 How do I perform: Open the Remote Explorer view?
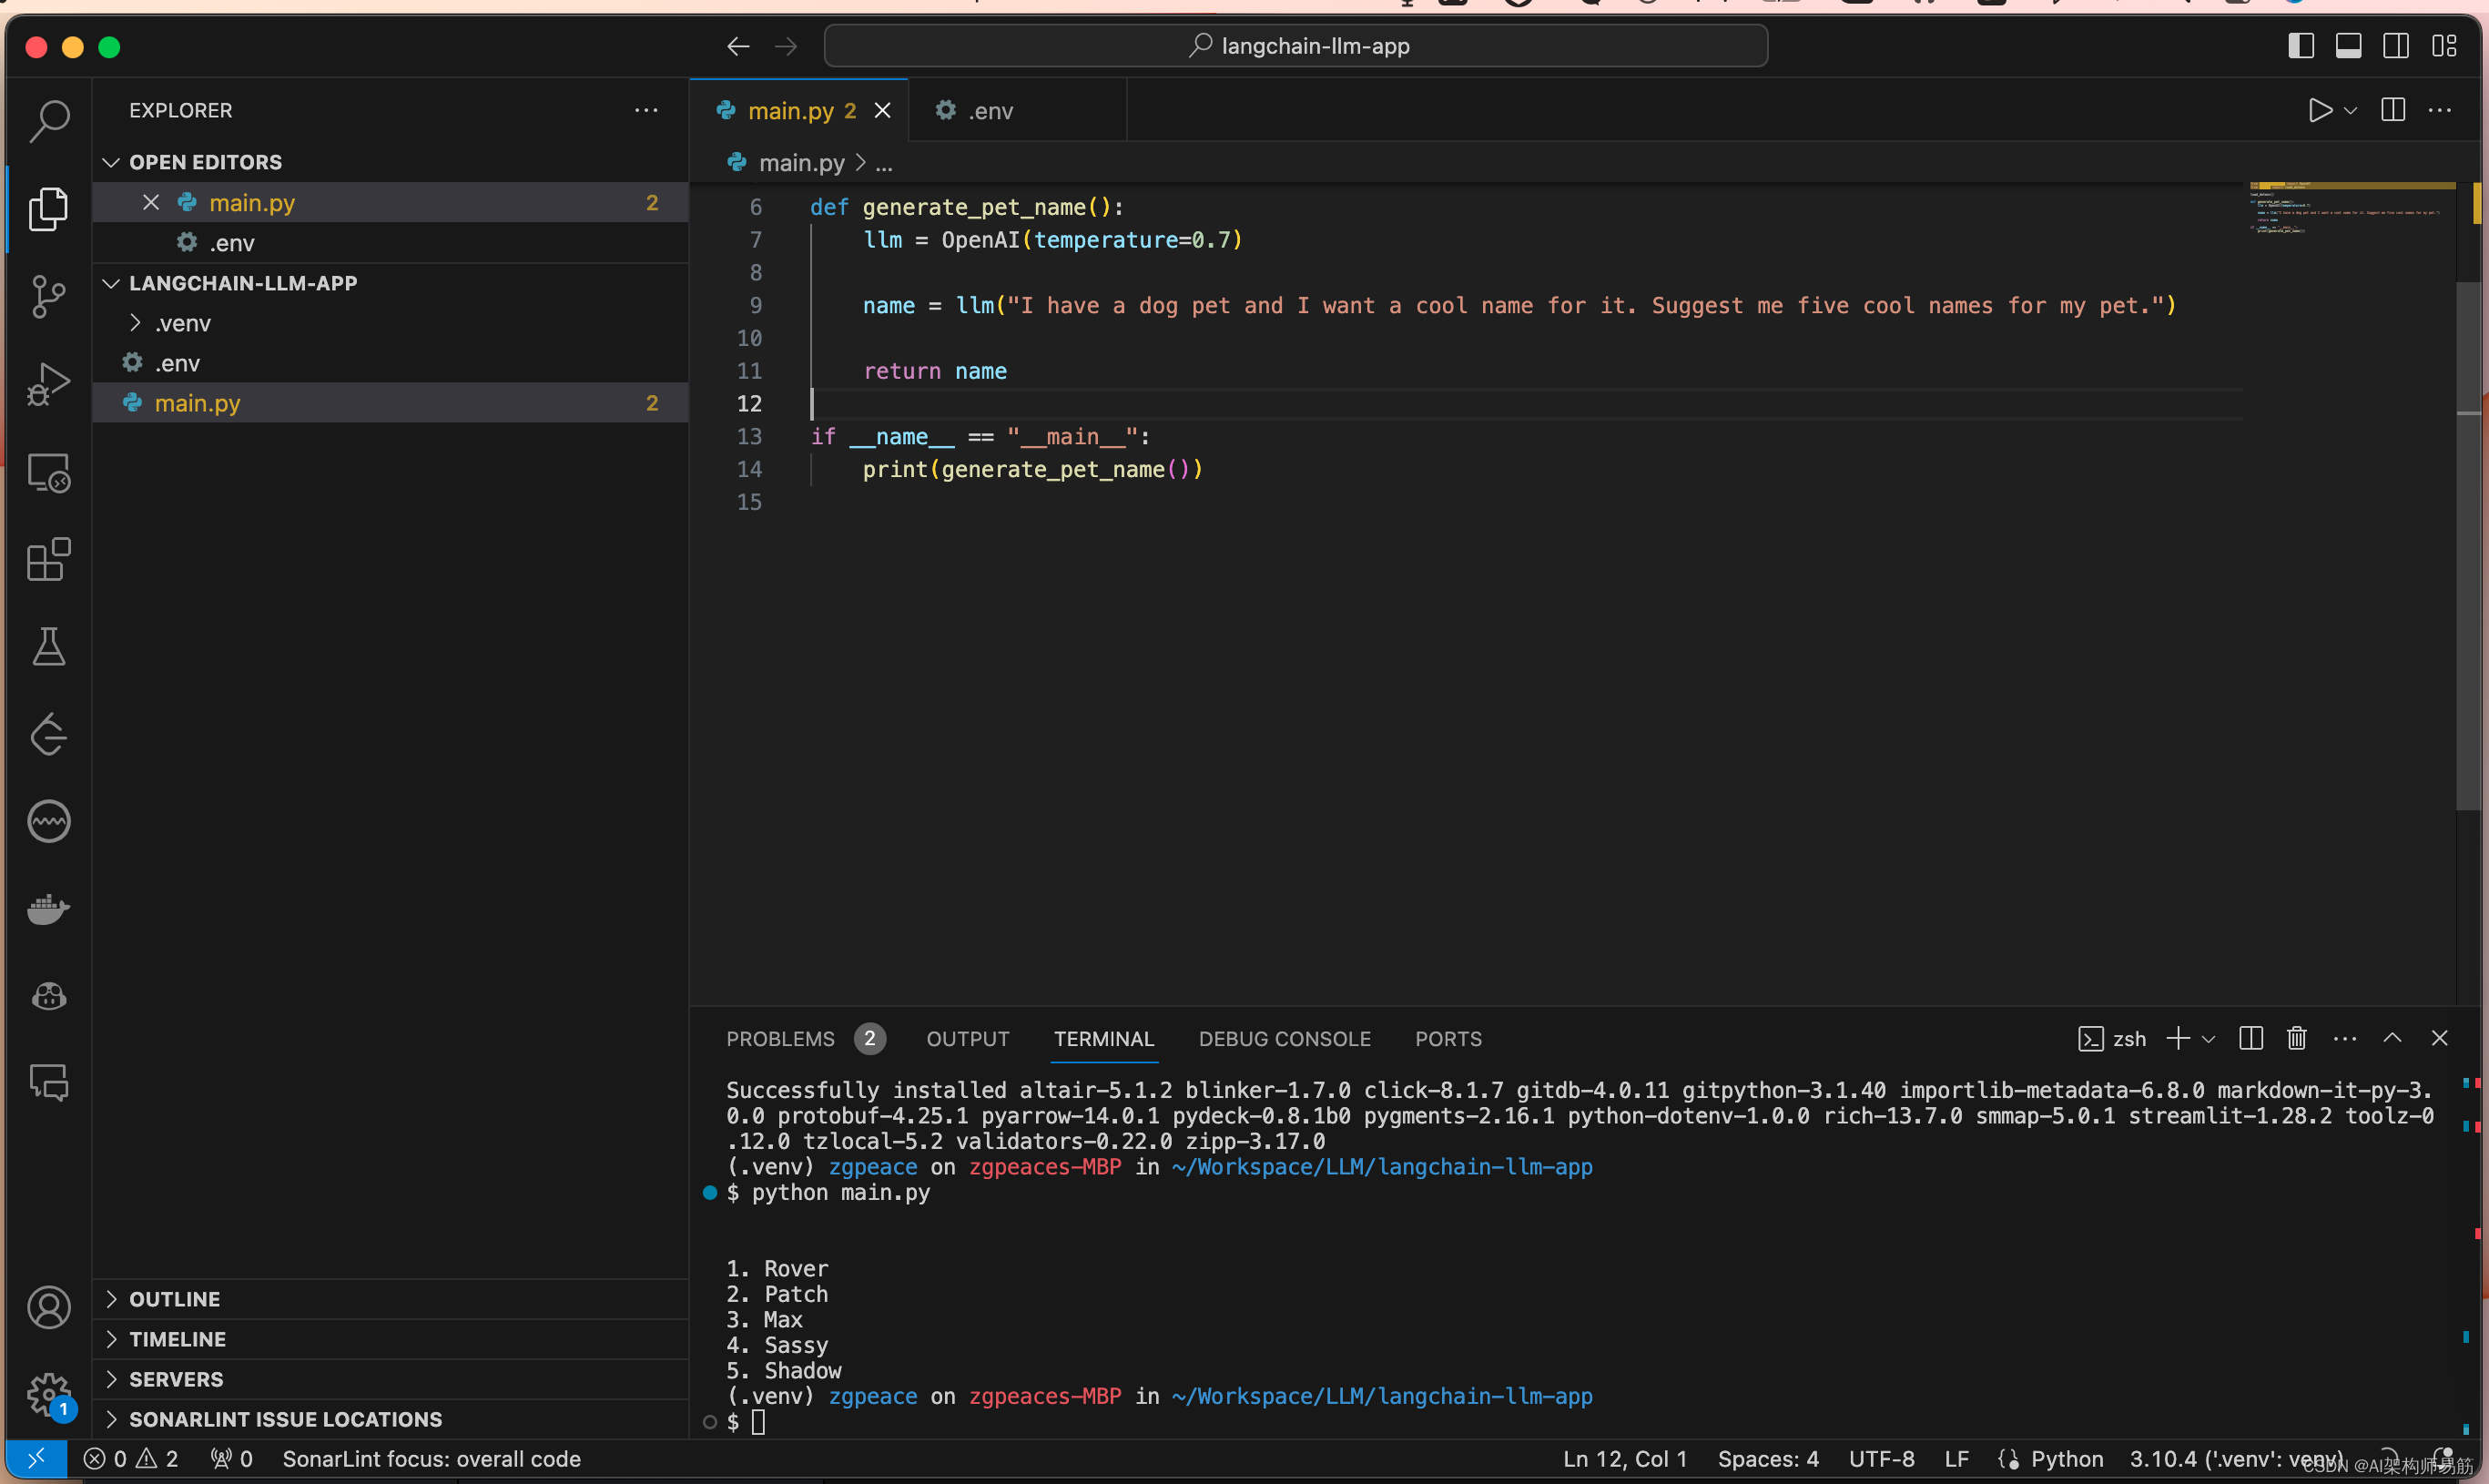point(49,472)
